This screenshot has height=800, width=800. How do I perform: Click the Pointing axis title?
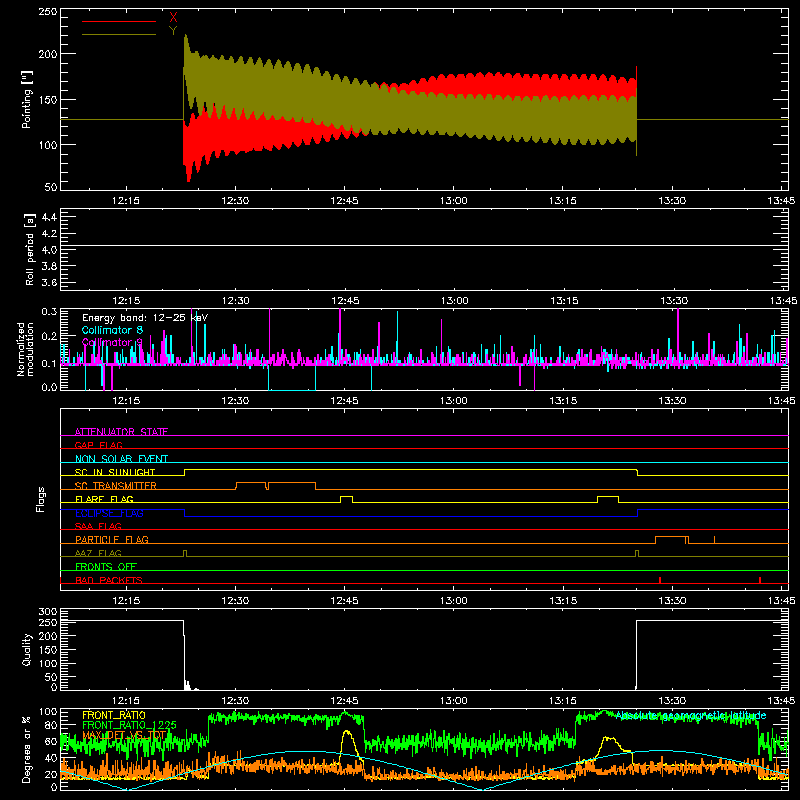(27, 99)
